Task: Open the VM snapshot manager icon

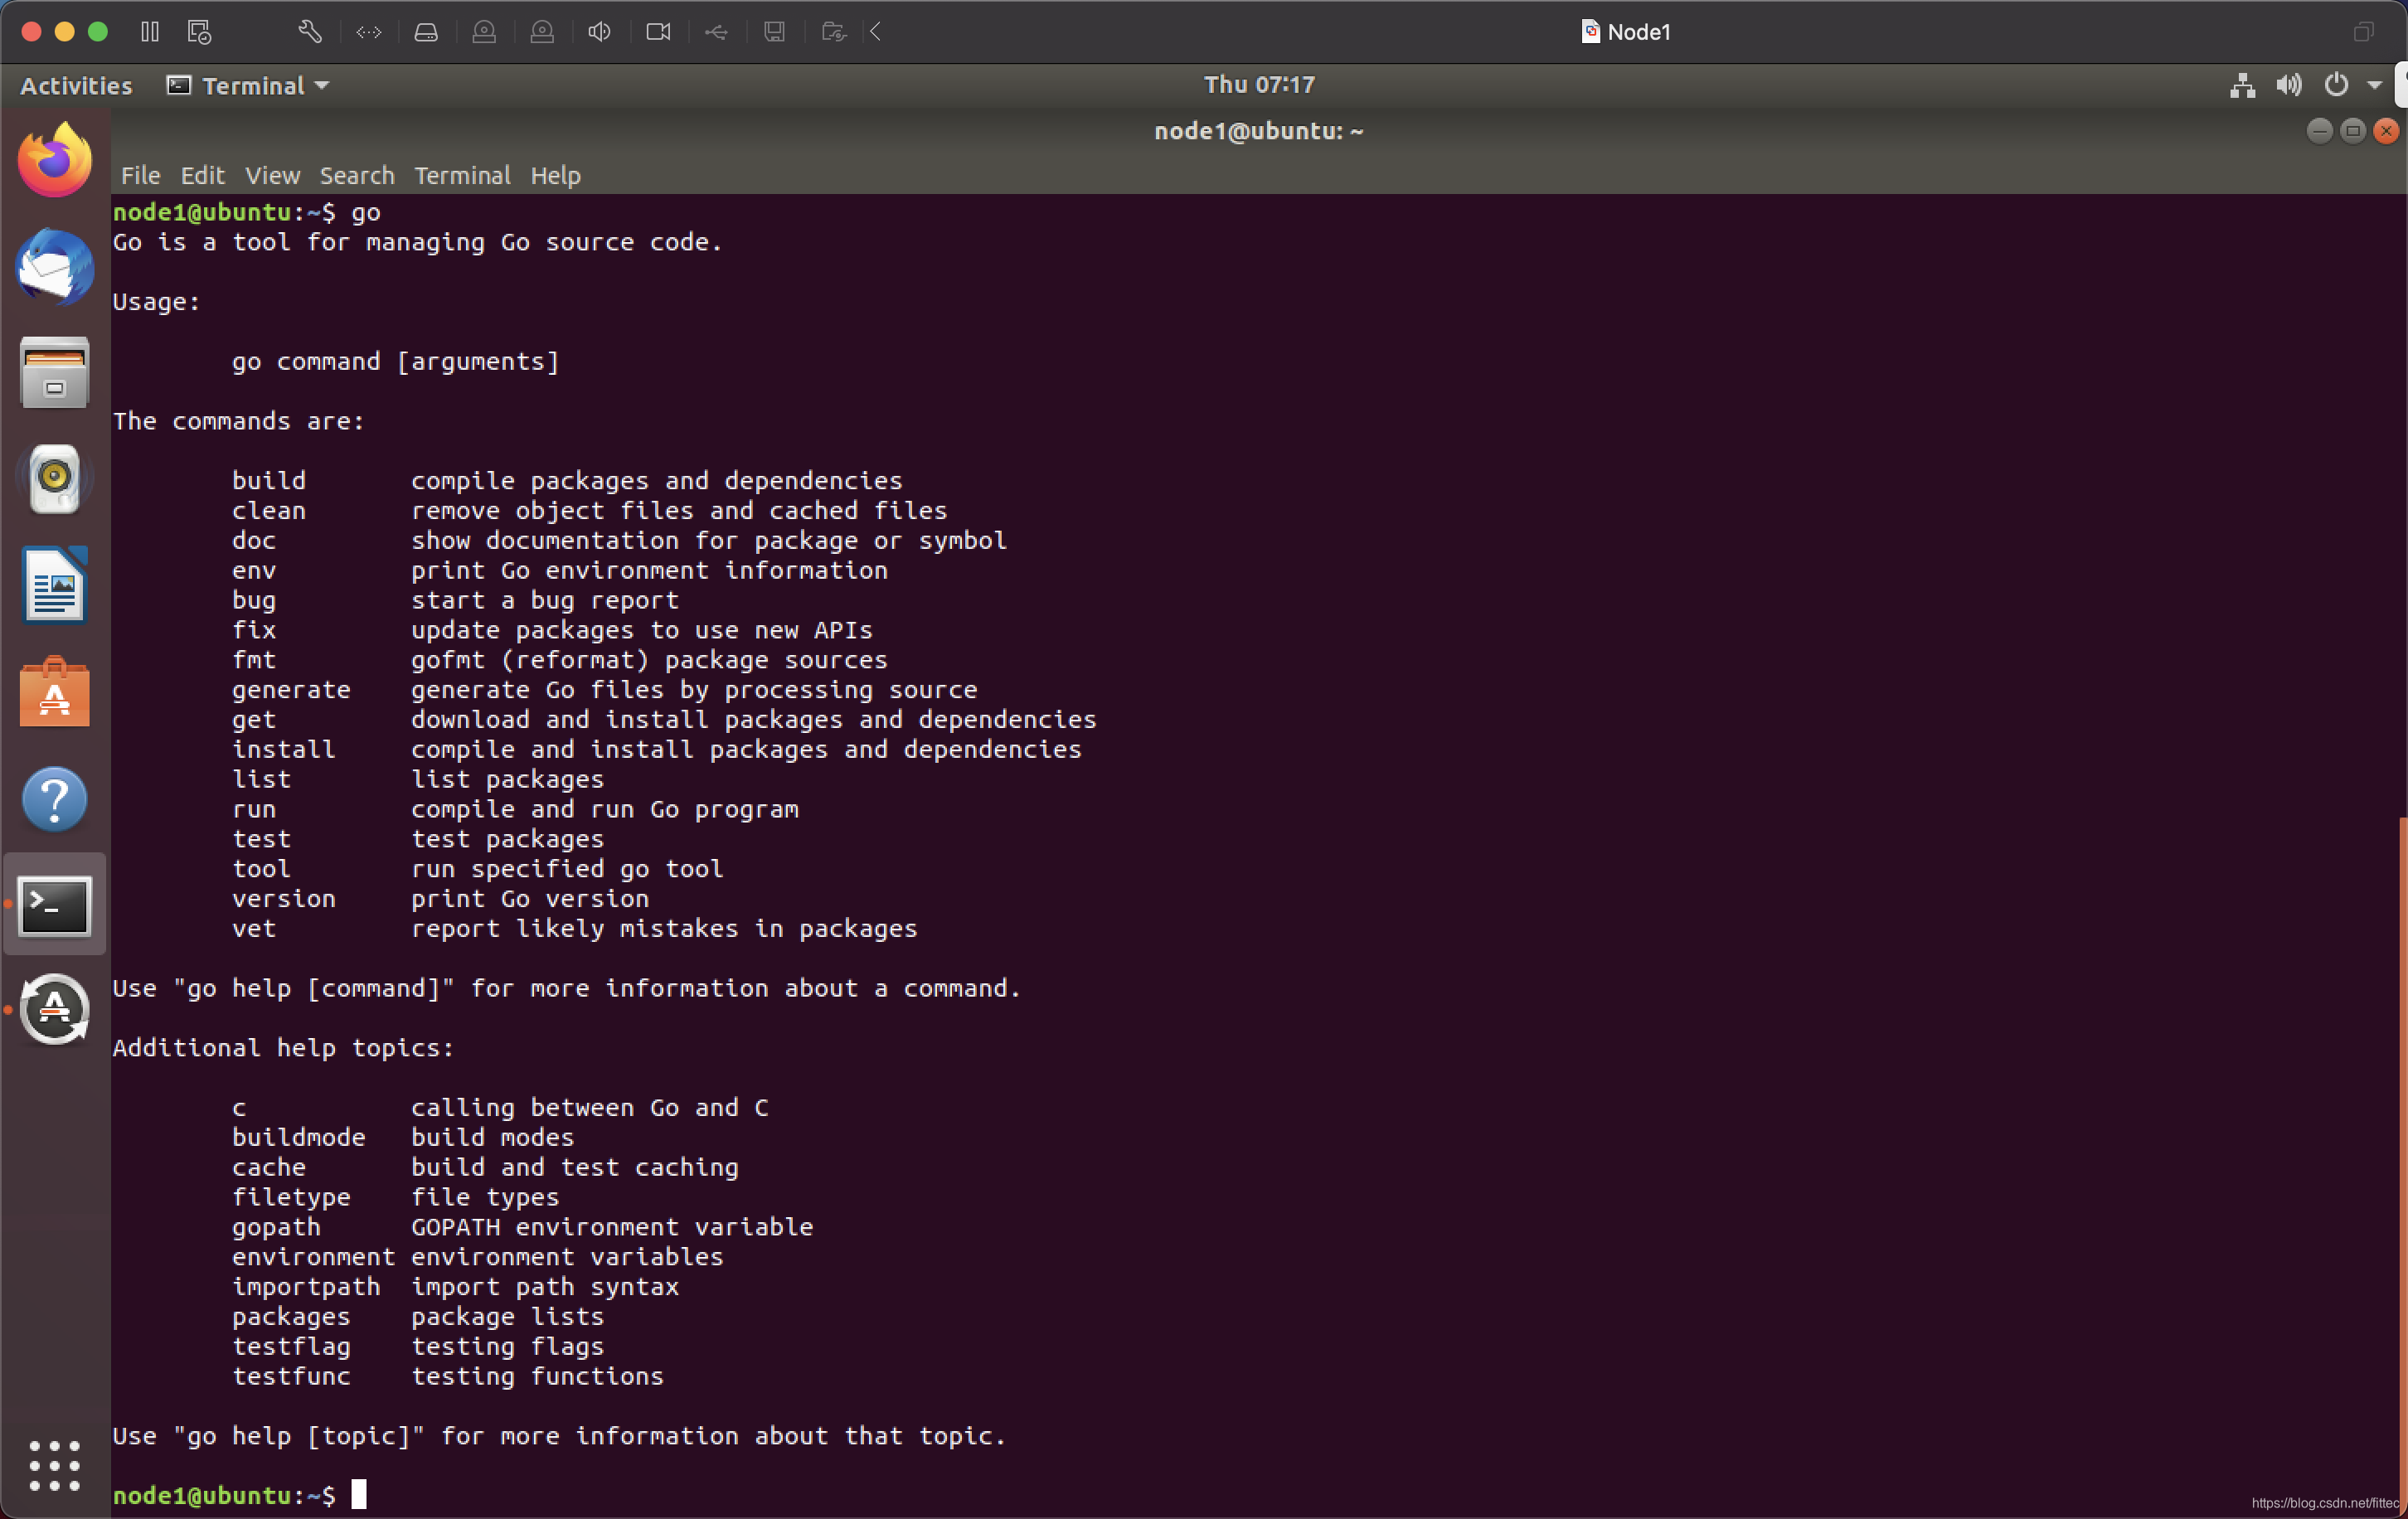Action: point(200,32)
